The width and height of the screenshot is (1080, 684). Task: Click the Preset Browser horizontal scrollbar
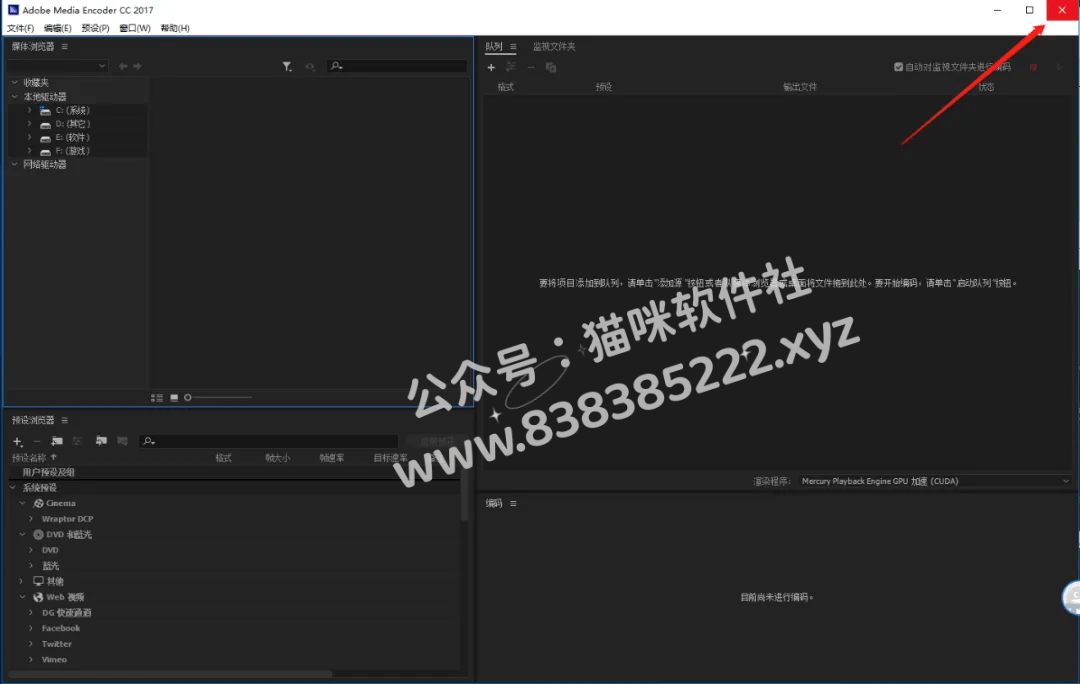[x=170, y=673]
